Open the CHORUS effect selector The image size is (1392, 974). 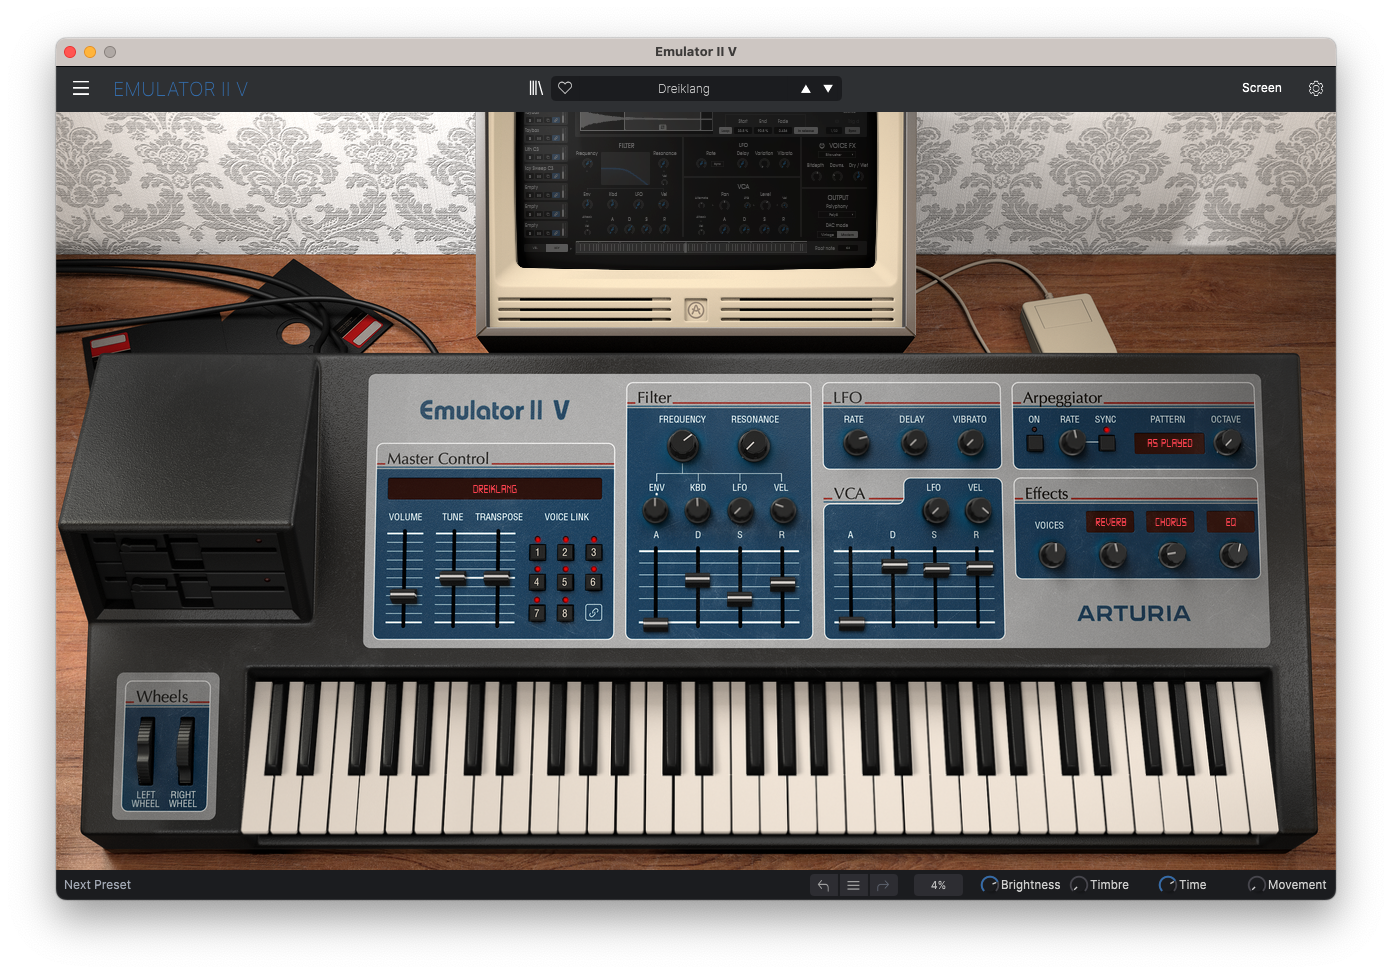tap(1170, 522)
